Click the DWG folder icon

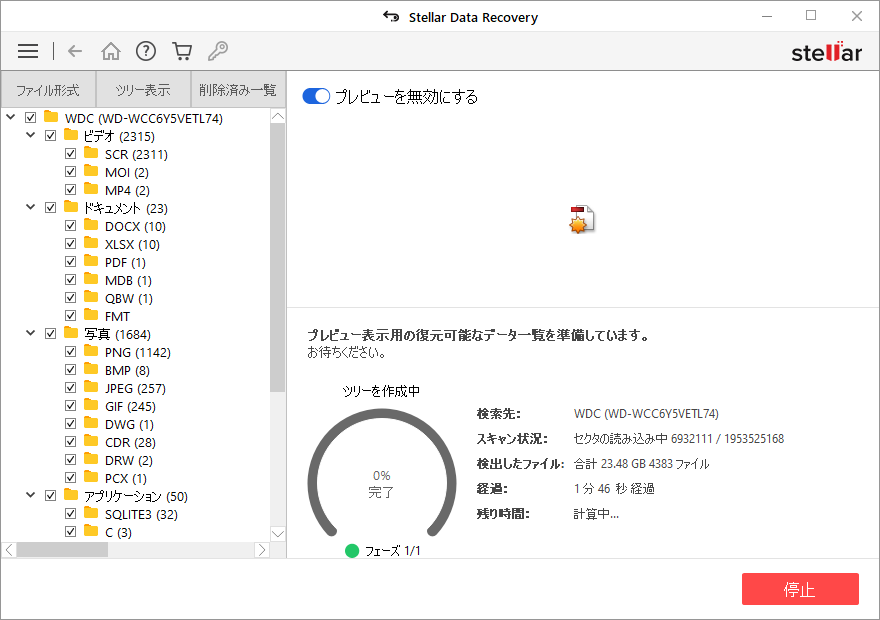[x=91, y=423]
